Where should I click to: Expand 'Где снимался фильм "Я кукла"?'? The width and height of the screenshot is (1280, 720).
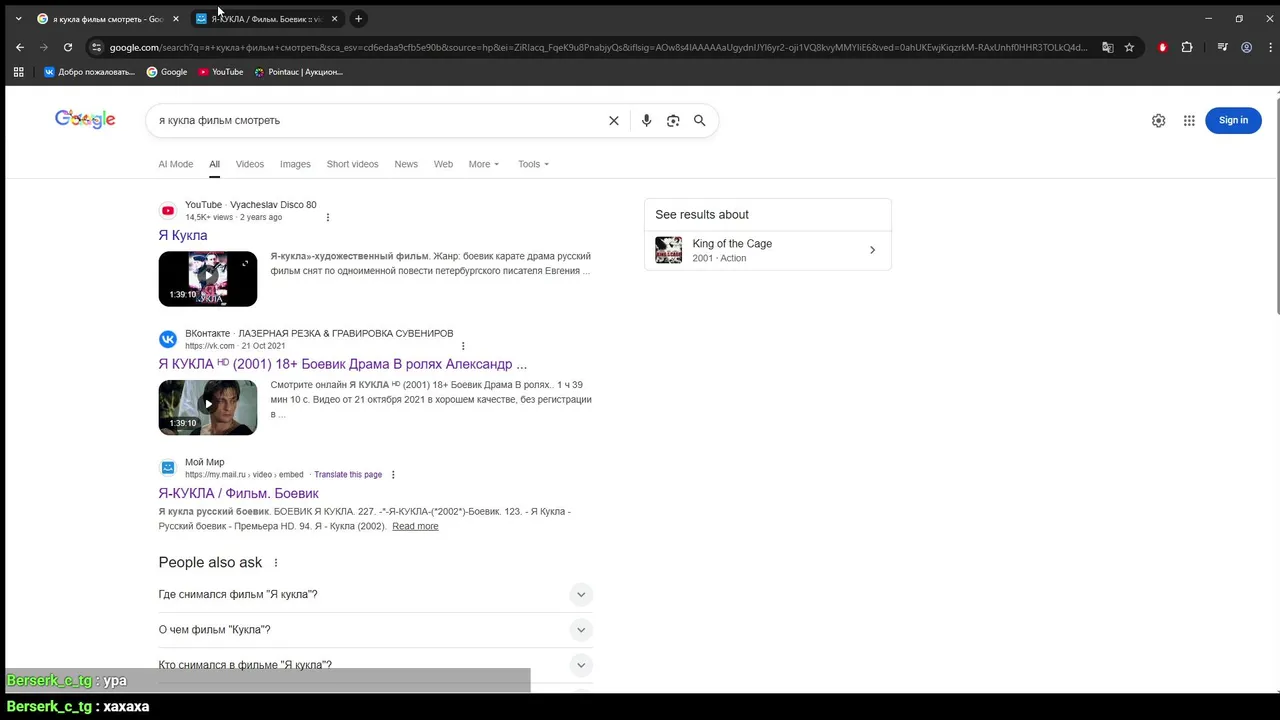pos(375,594)
